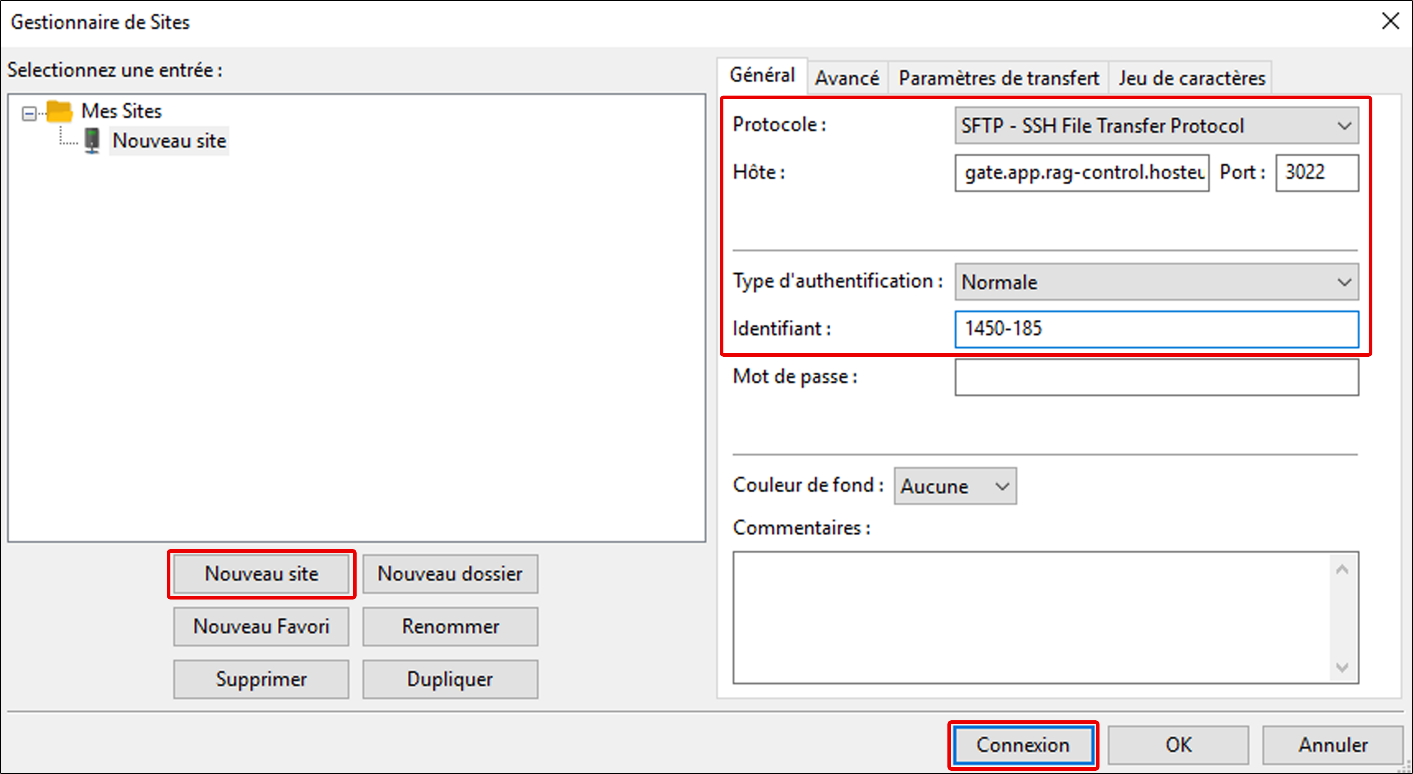Screen dimensions: 1413x774
Task: Switch to the Avancé tab
Action: 846,78
